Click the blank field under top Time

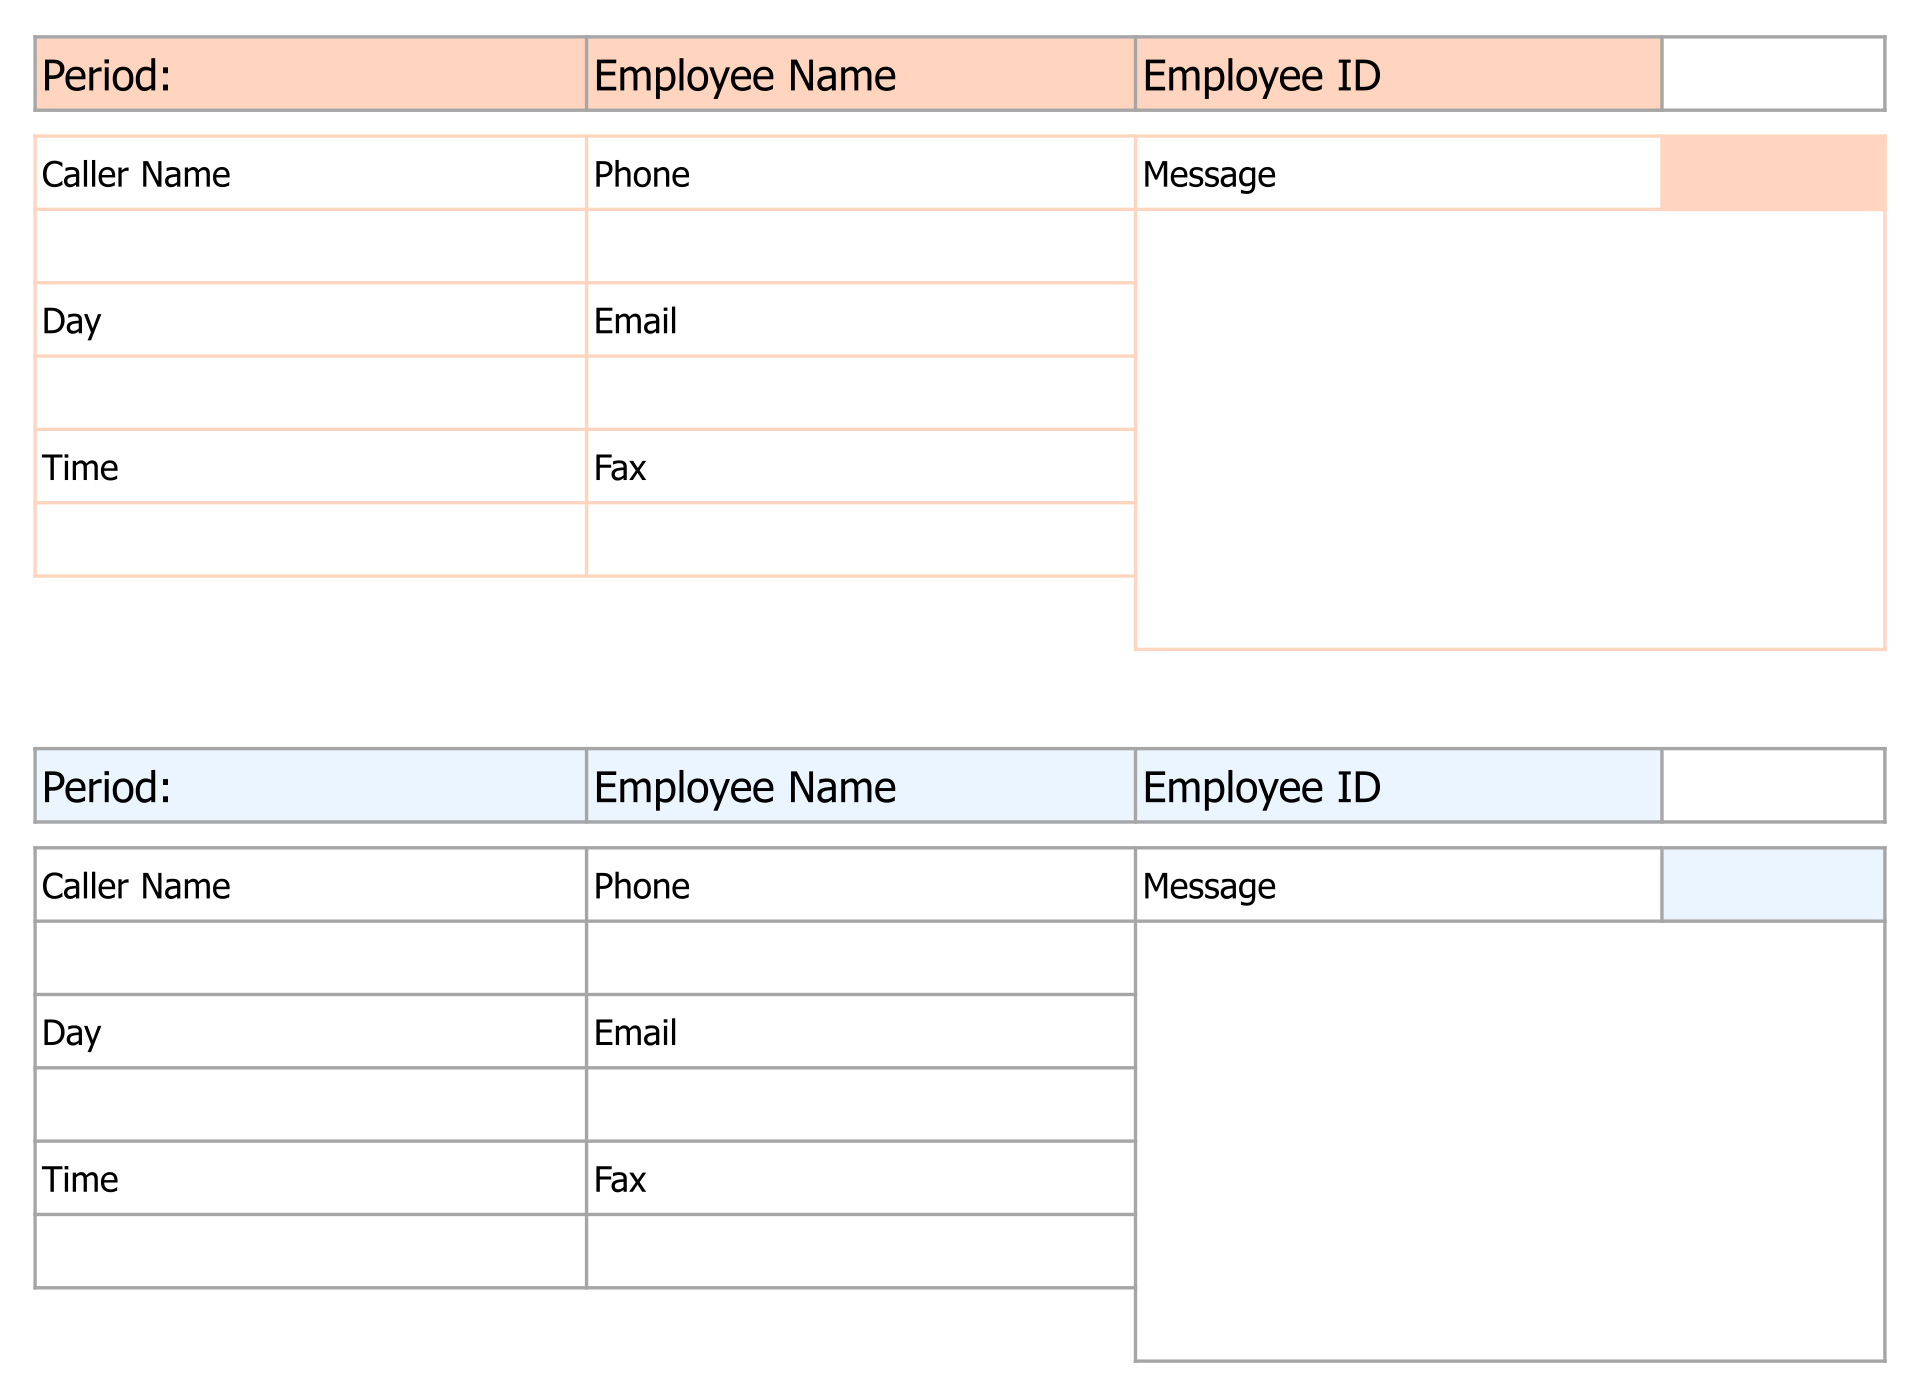pos(310,540)
